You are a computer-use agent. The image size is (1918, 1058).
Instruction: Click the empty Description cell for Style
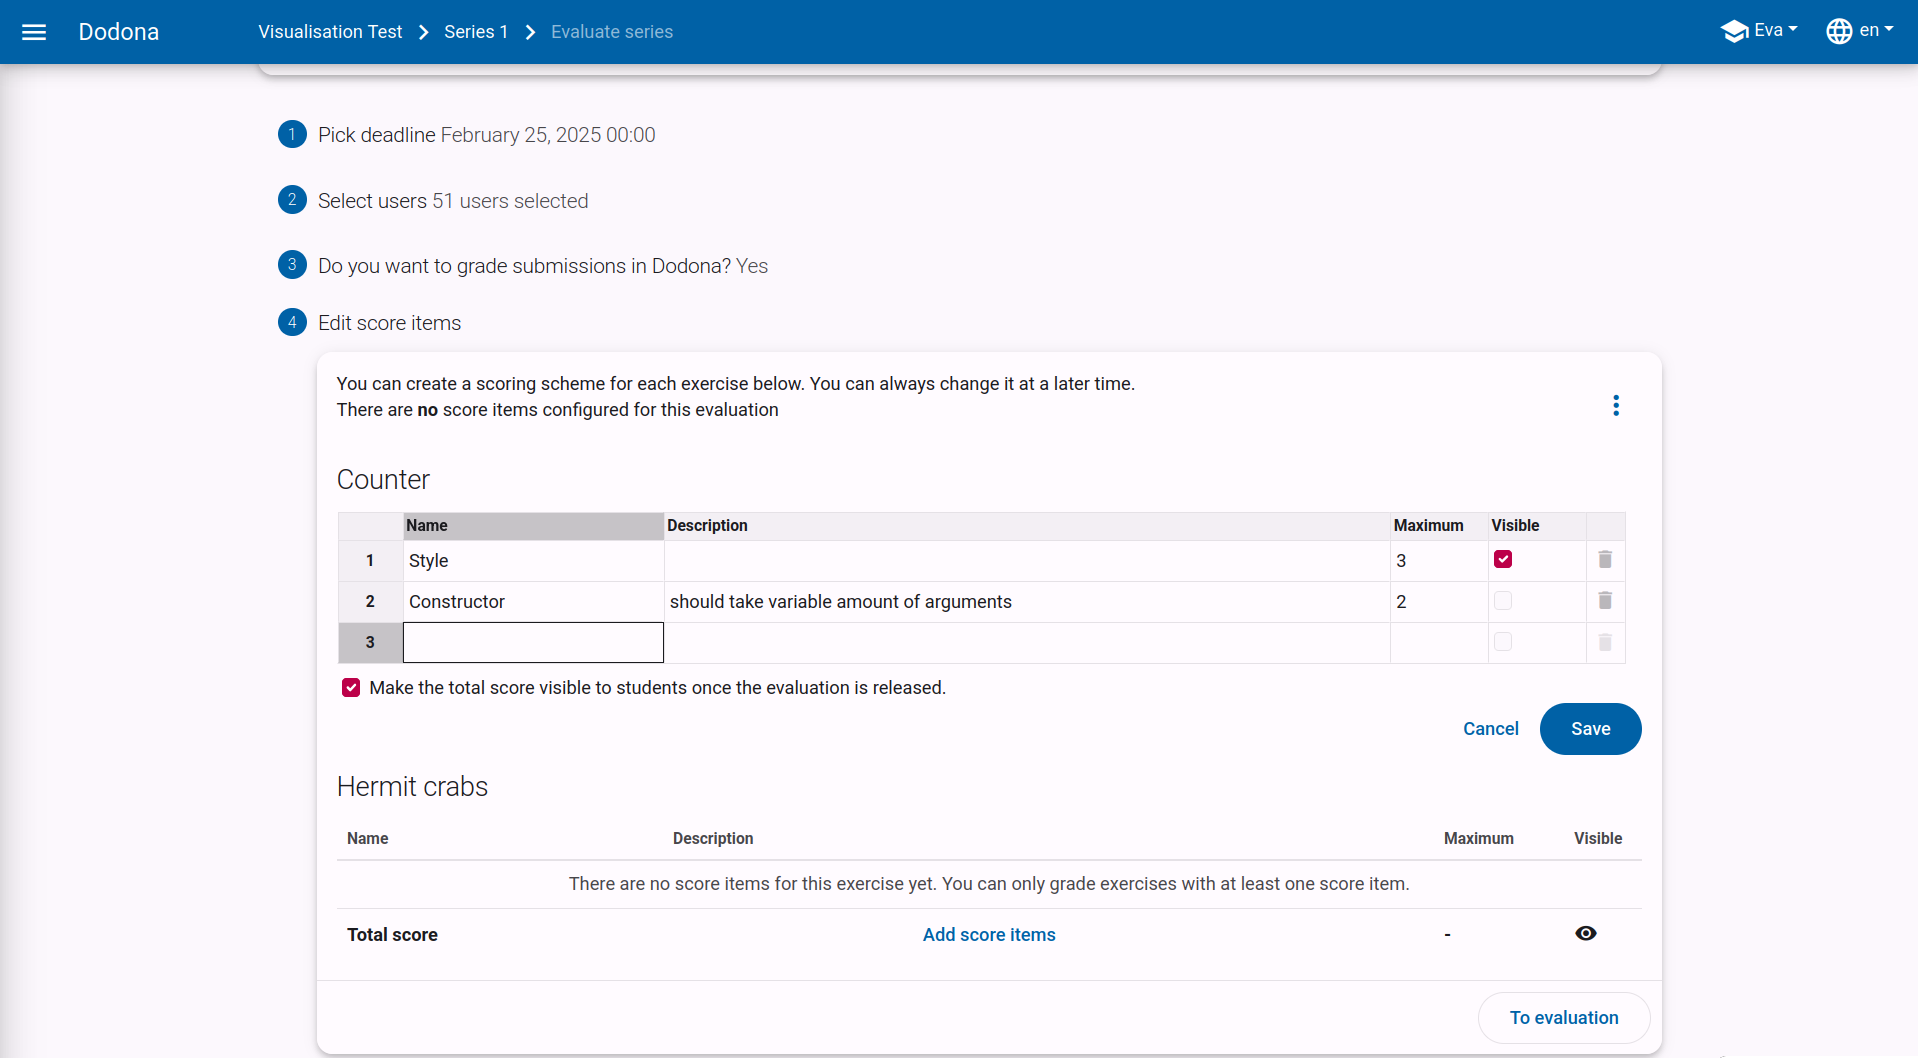pyautogui.click(x=1027, y=561)
